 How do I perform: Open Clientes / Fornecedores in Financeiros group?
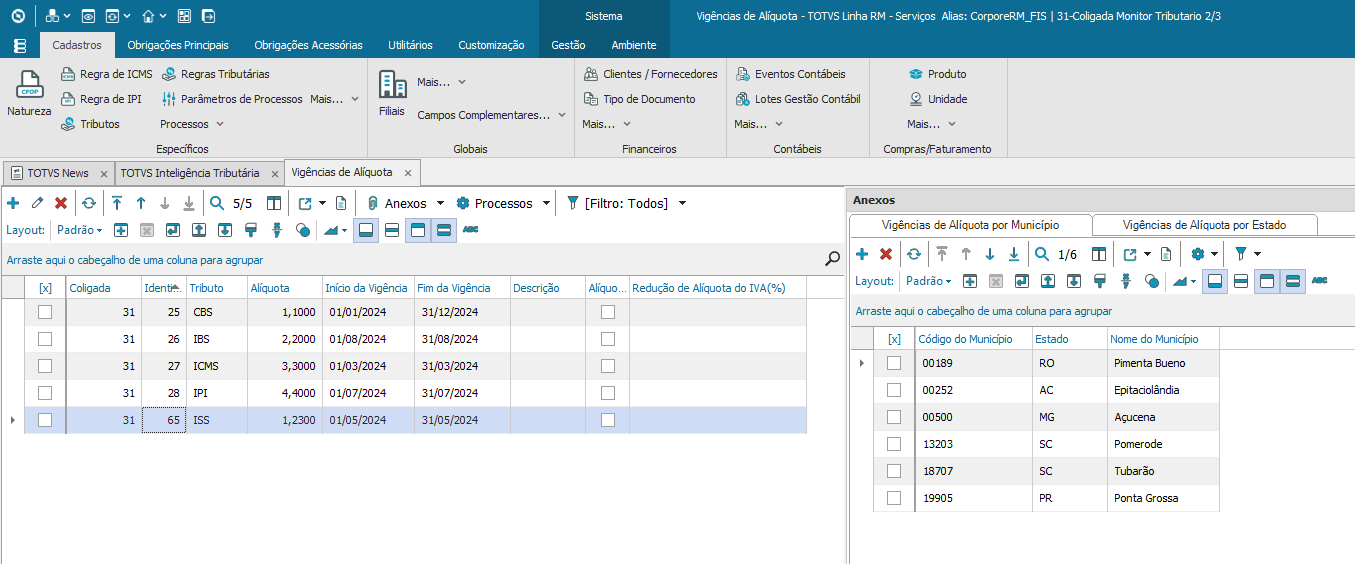650,74
